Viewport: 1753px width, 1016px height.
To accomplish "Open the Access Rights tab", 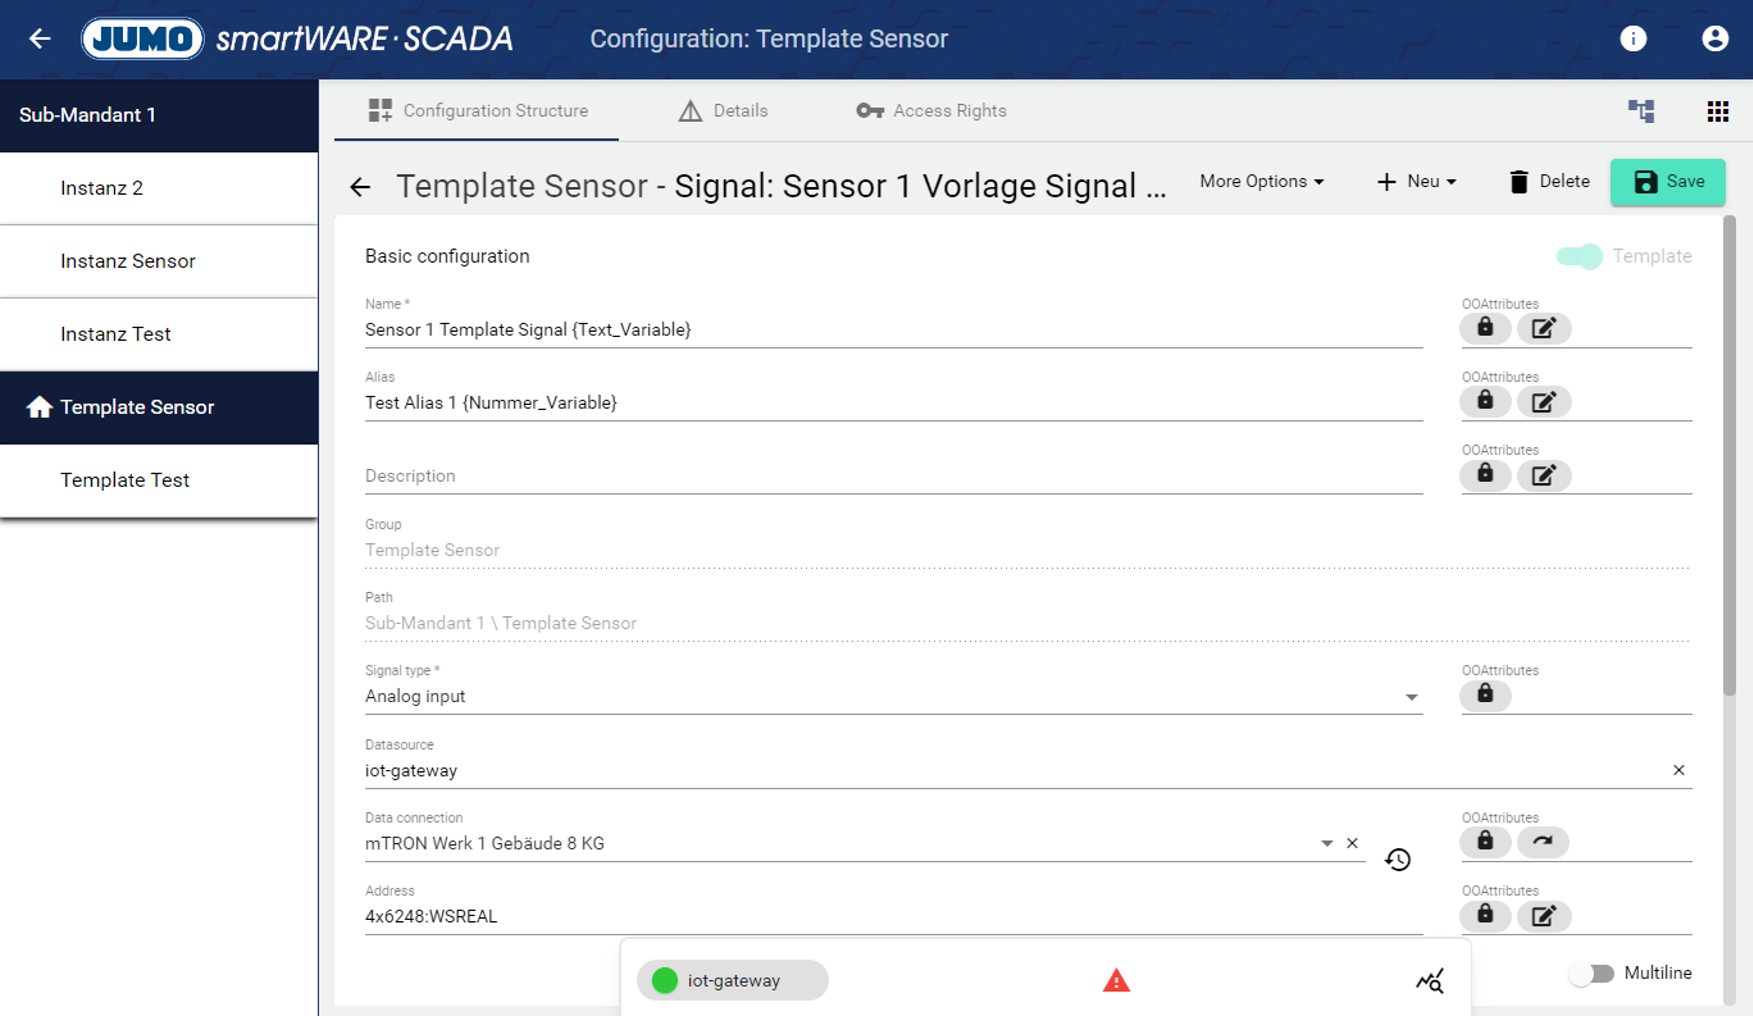I will click(932, 111).
